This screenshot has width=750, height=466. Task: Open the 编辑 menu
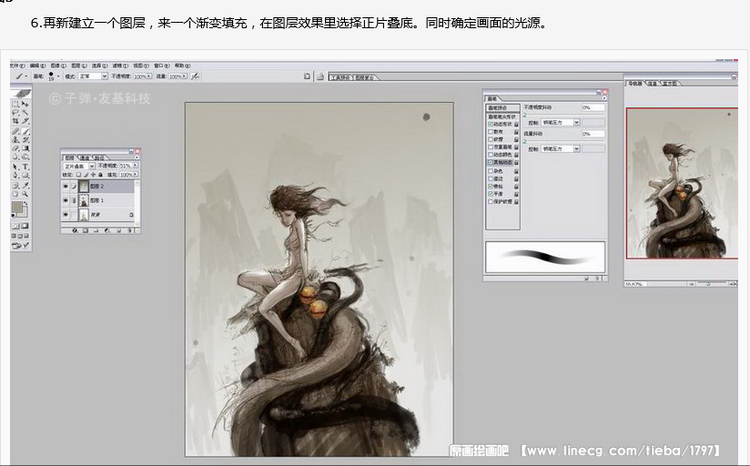click(x=38, y=66)
